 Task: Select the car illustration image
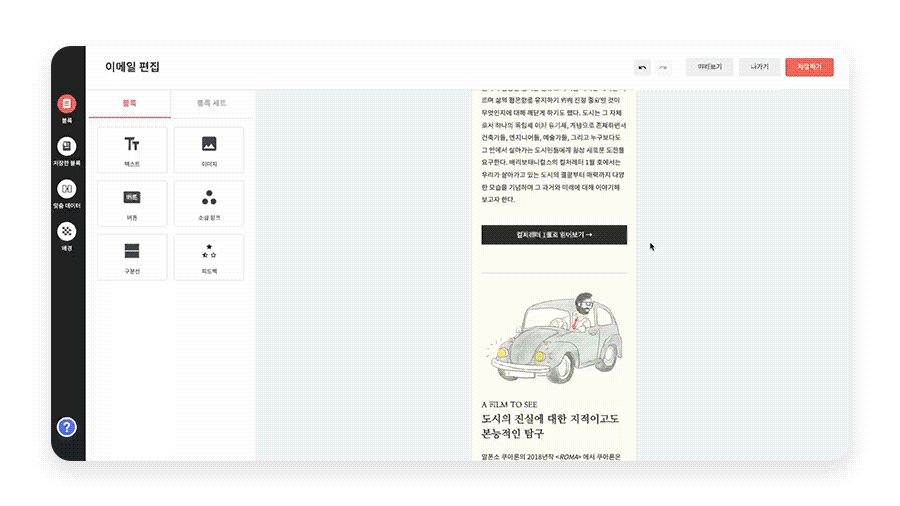point(554,338)
